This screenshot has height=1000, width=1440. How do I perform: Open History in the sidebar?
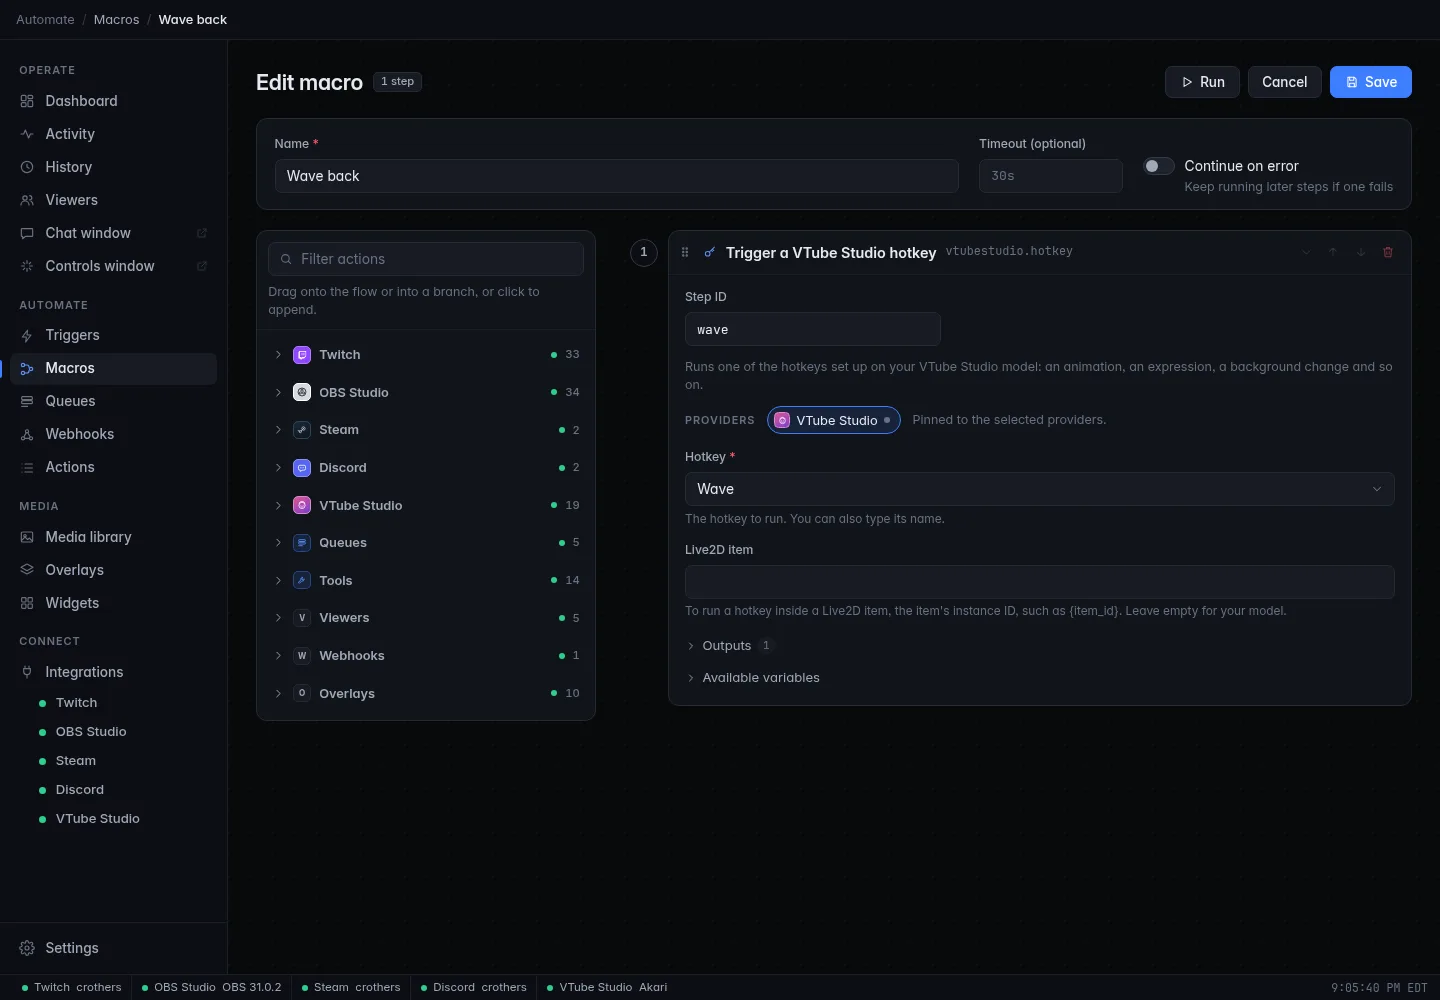(113, 167)
